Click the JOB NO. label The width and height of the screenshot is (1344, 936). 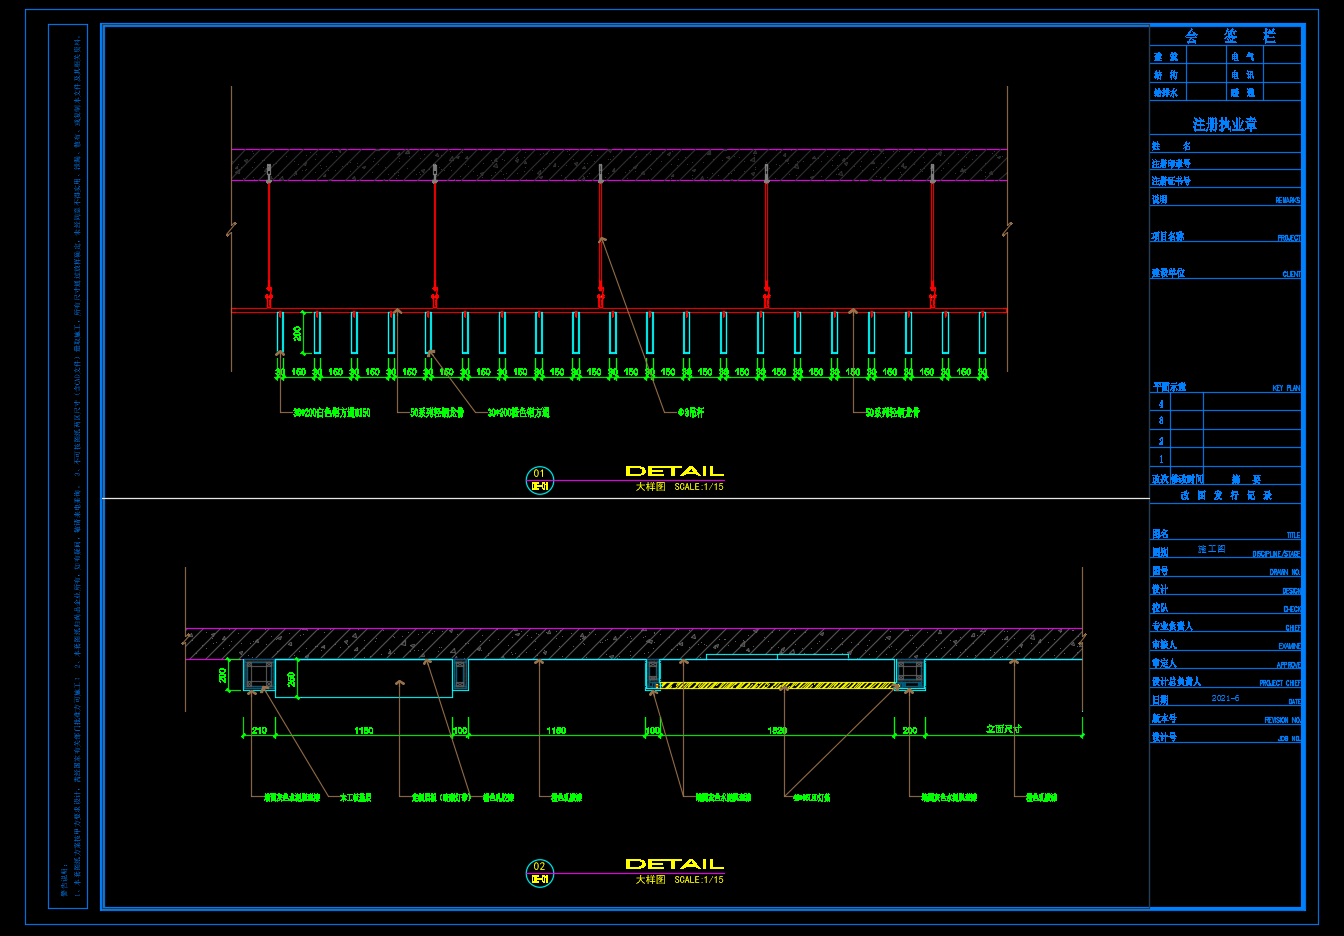point(1289,739)
